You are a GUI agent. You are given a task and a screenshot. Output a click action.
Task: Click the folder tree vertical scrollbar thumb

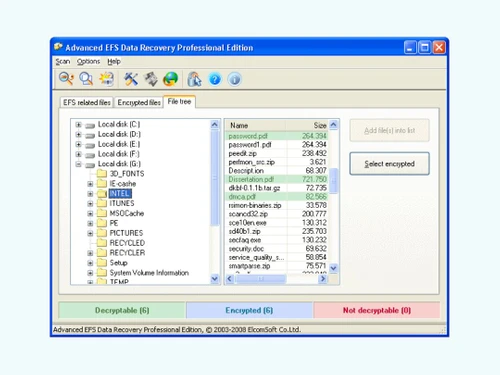coord(215,178)
